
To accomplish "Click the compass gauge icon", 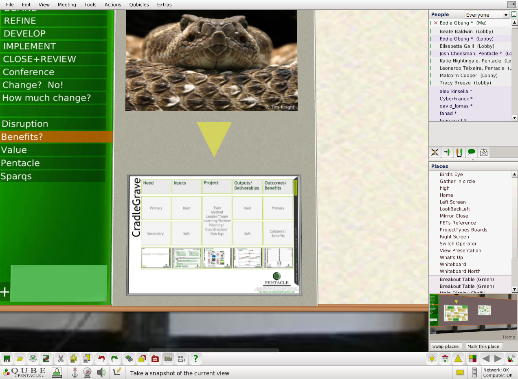I will [x=87, y=372].
